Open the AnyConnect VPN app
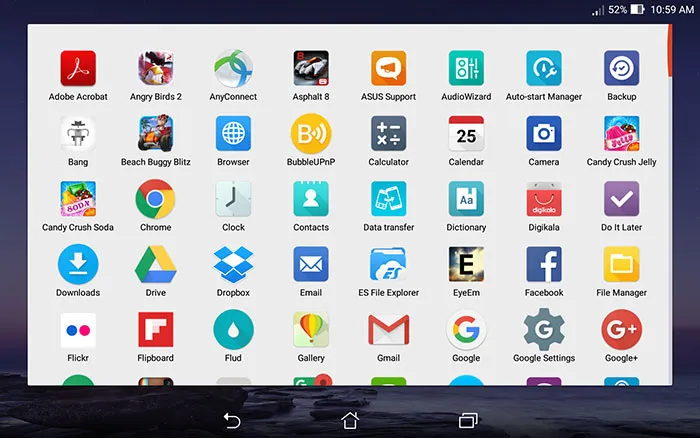Viewport: 700px width, 438px height. 233,69
